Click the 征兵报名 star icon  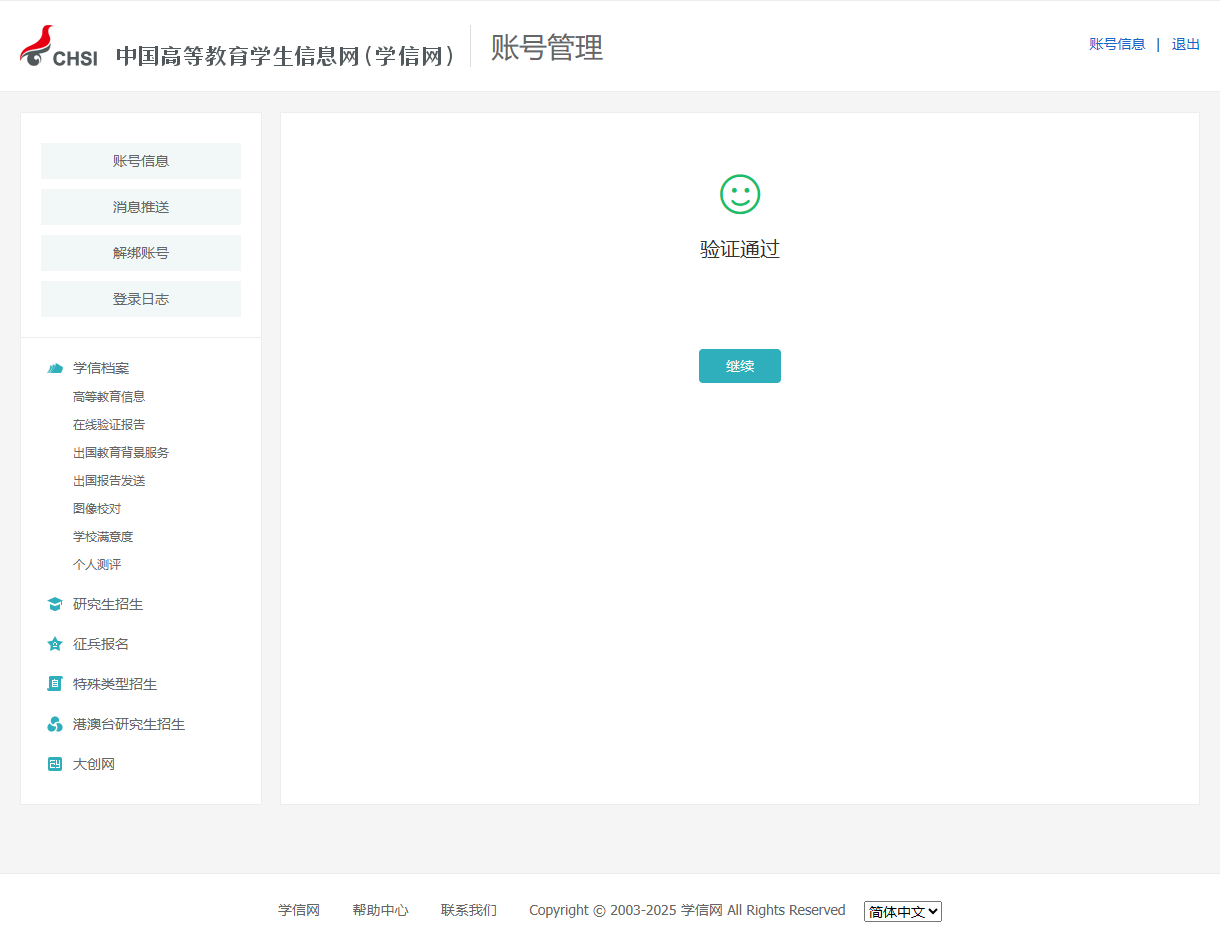[55, 644]
